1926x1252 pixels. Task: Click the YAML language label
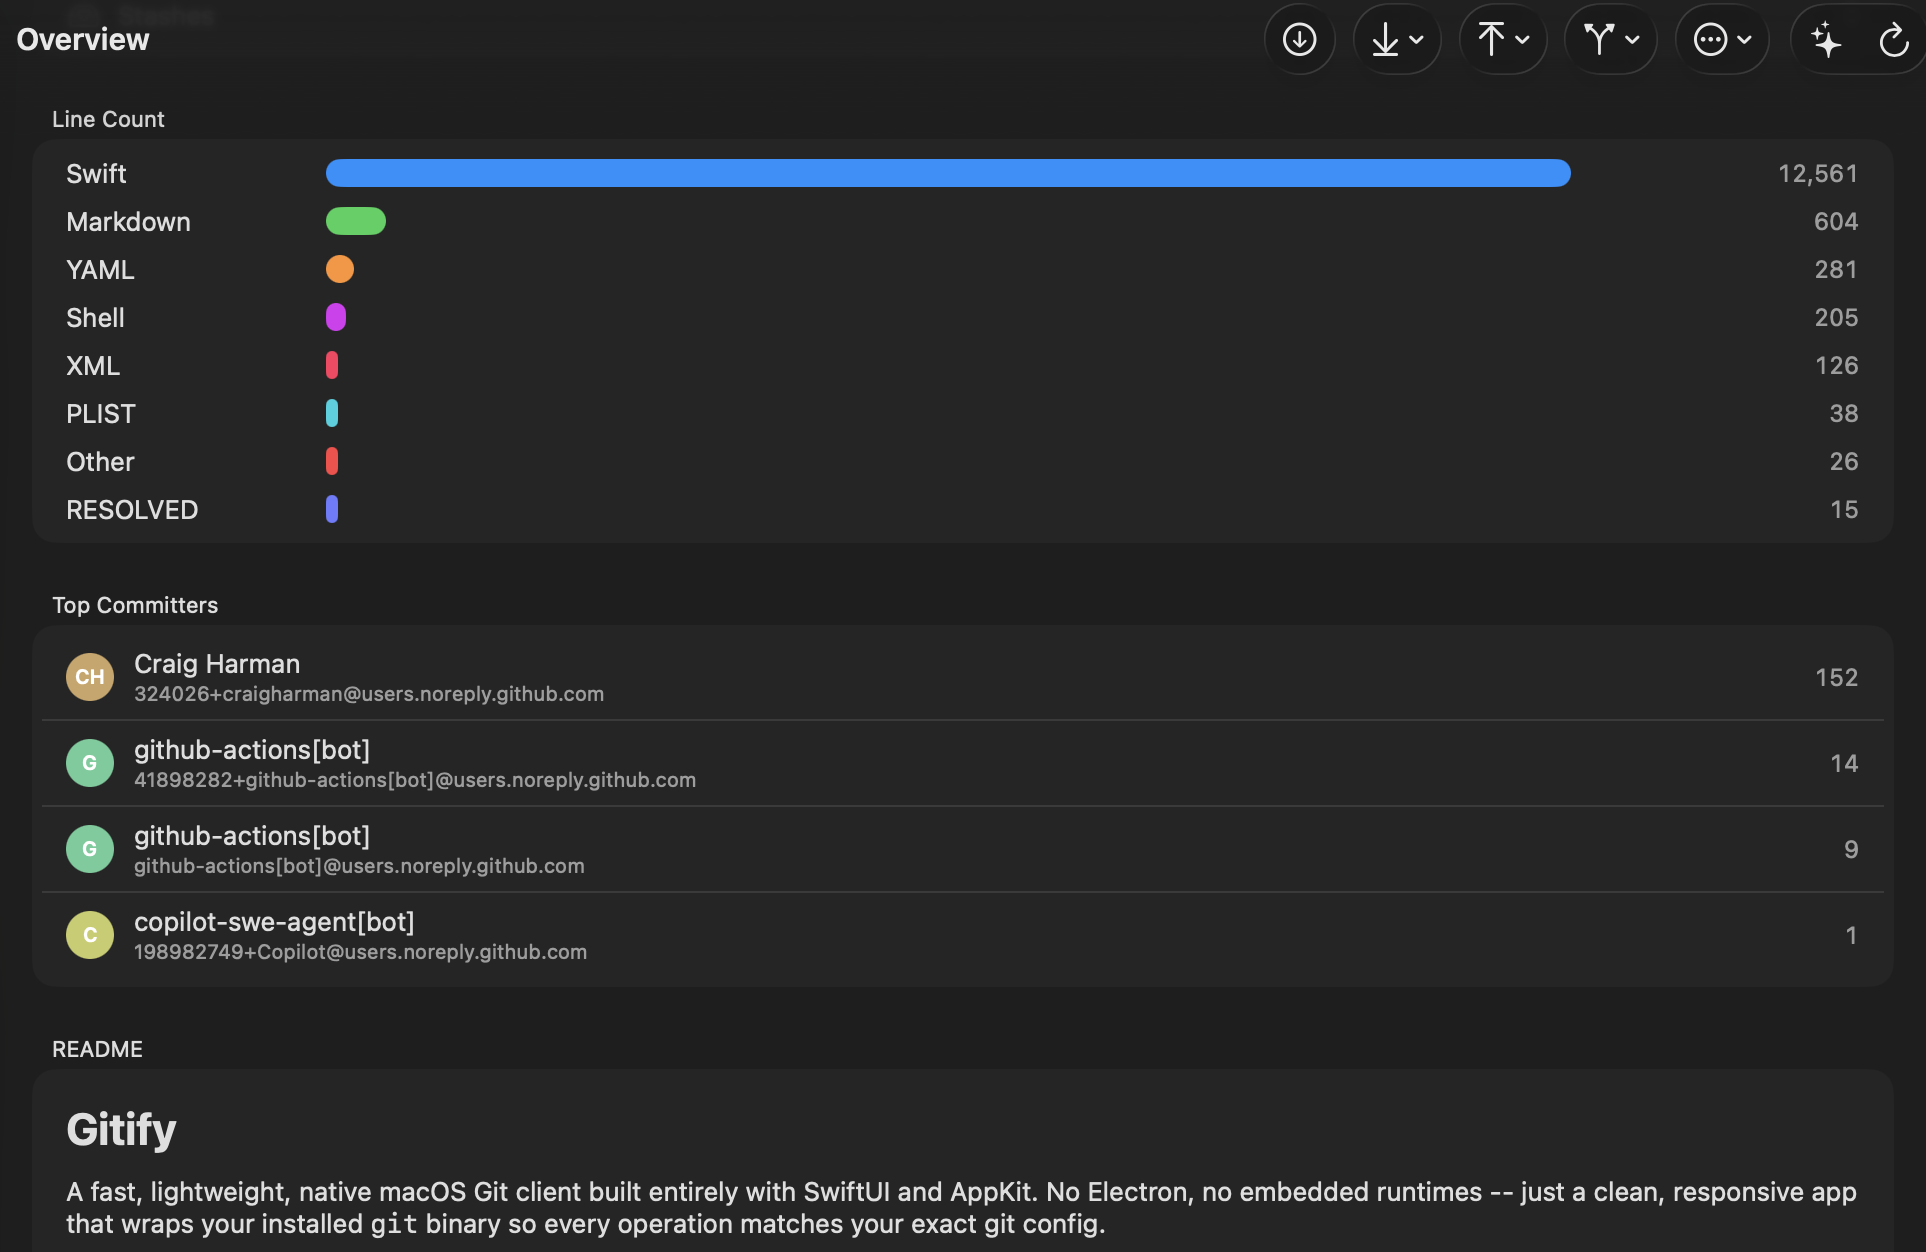click(100, 270)
